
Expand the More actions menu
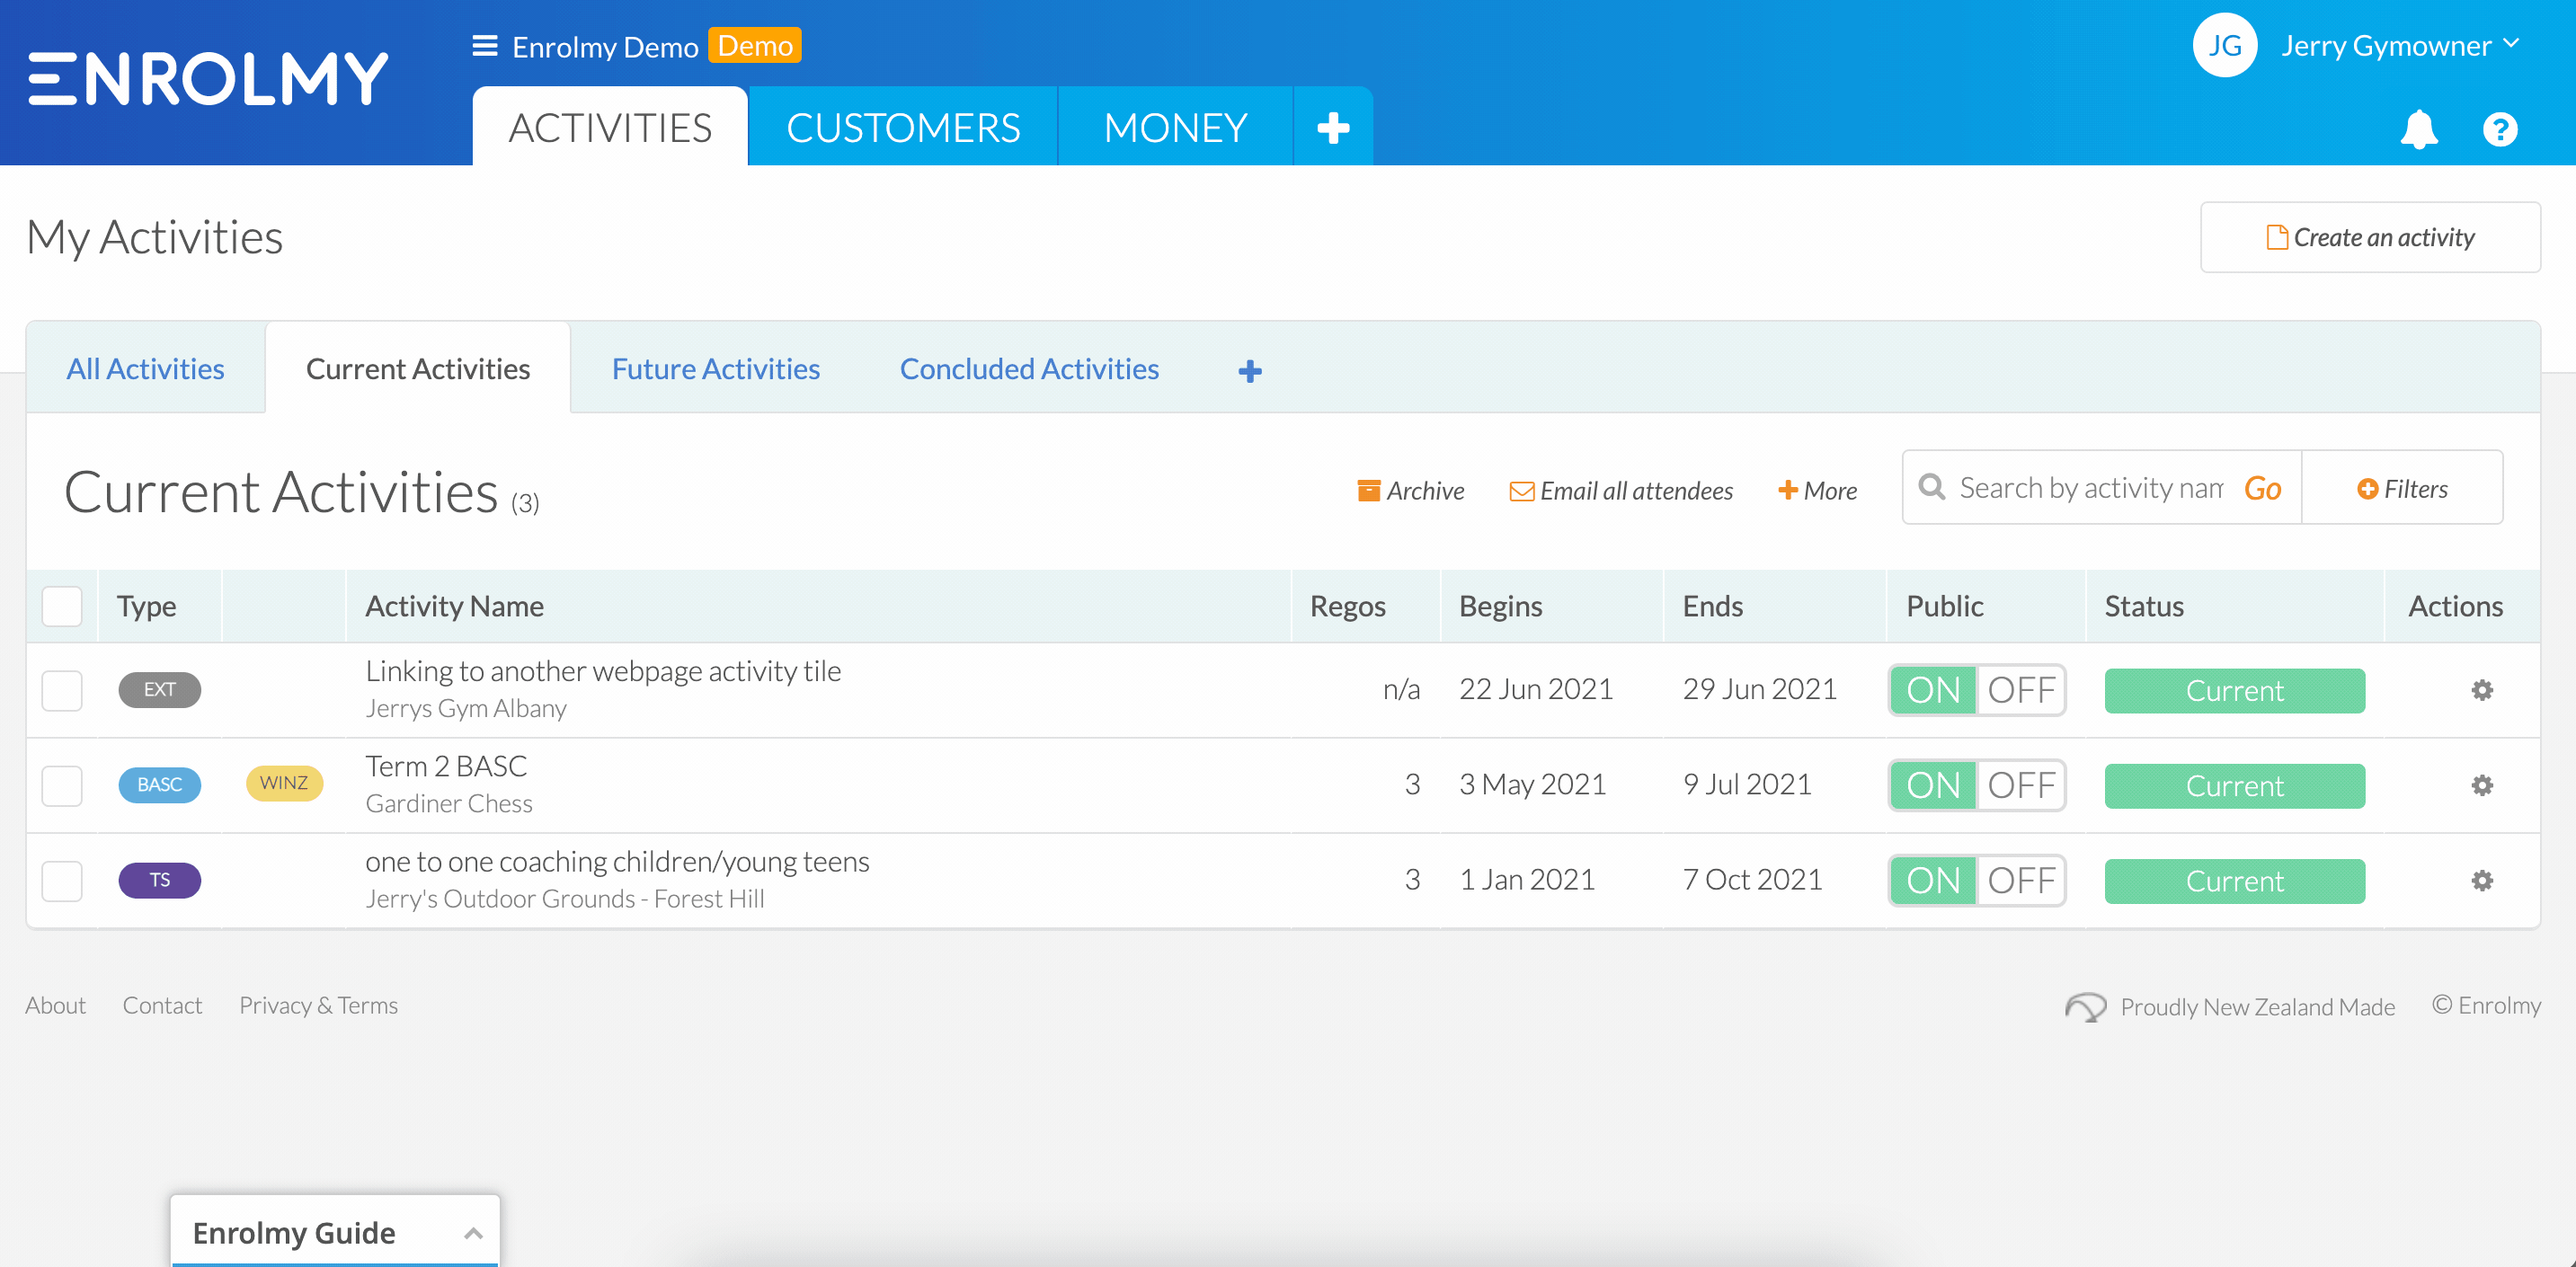coord(1817,490)
